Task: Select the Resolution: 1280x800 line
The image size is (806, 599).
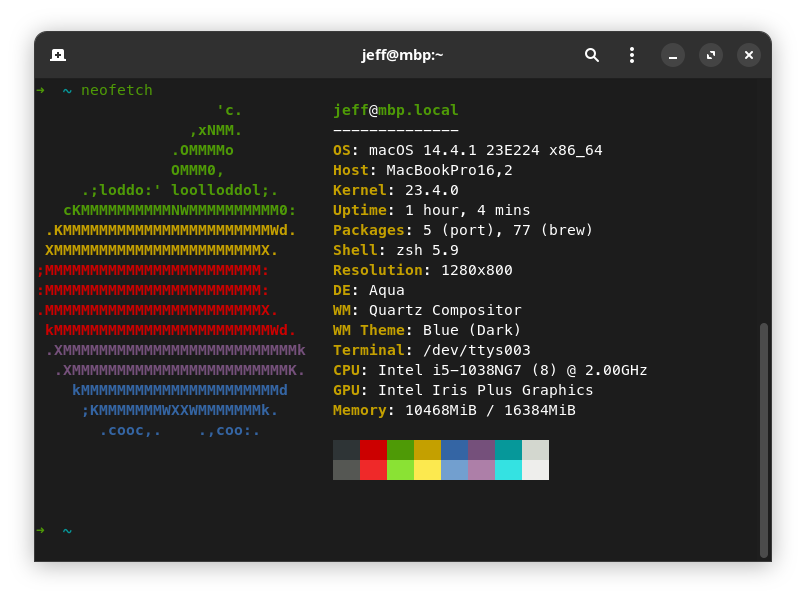Action: 423,270
